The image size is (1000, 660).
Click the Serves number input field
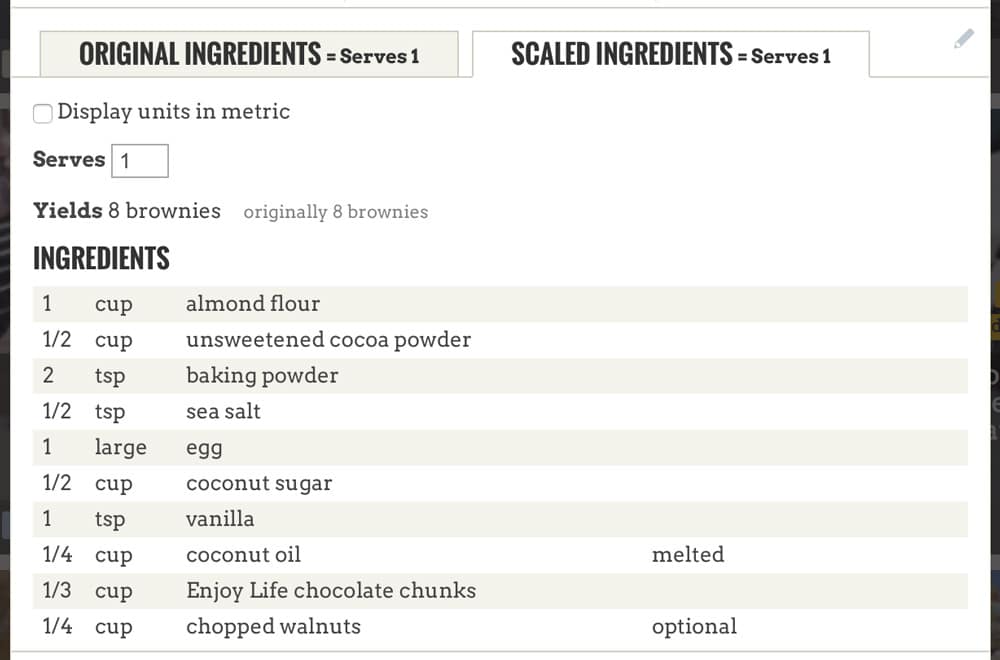[x=140, y=161]
